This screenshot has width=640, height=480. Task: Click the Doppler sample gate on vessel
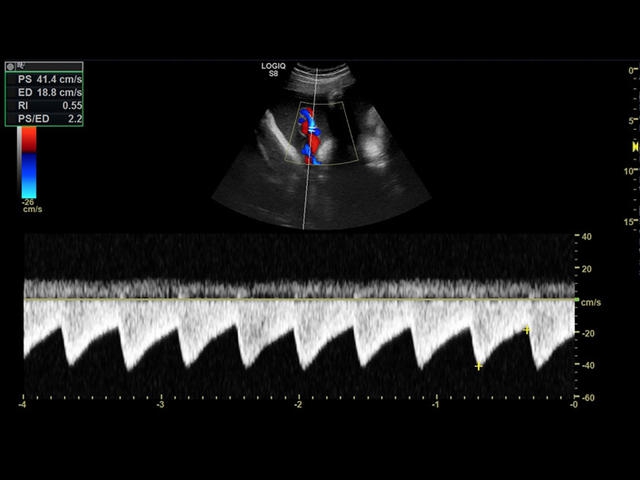click(311, 130)
